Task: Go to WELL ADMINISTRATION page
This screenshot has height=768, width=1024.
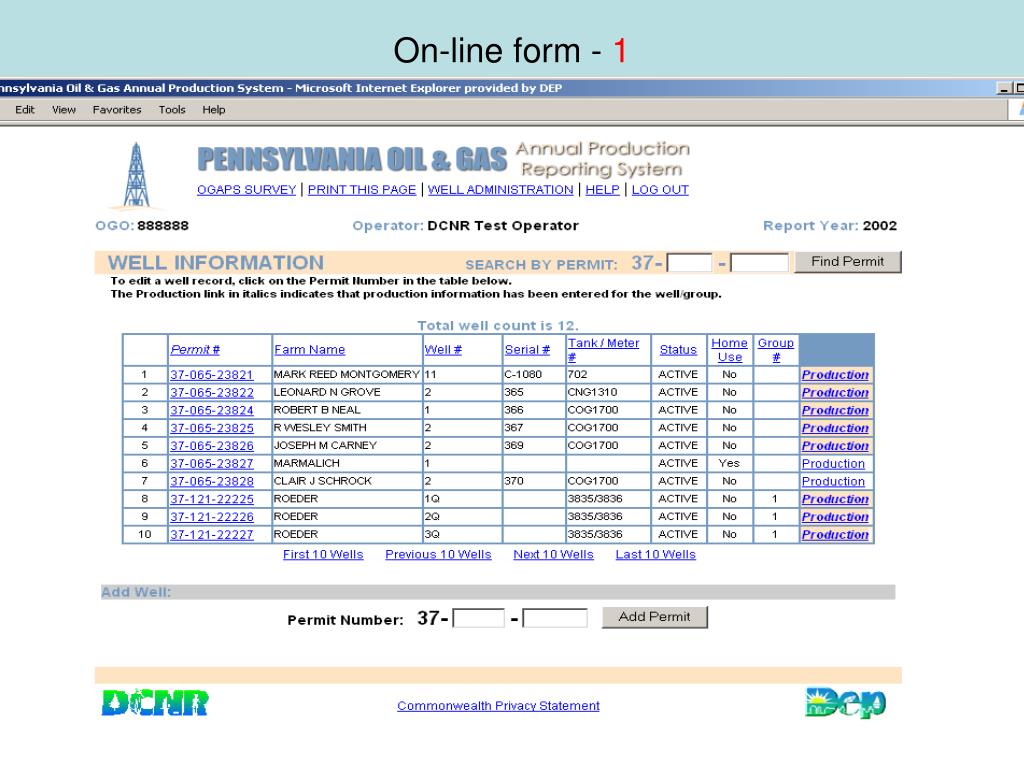Action: (x=500, y=189)
